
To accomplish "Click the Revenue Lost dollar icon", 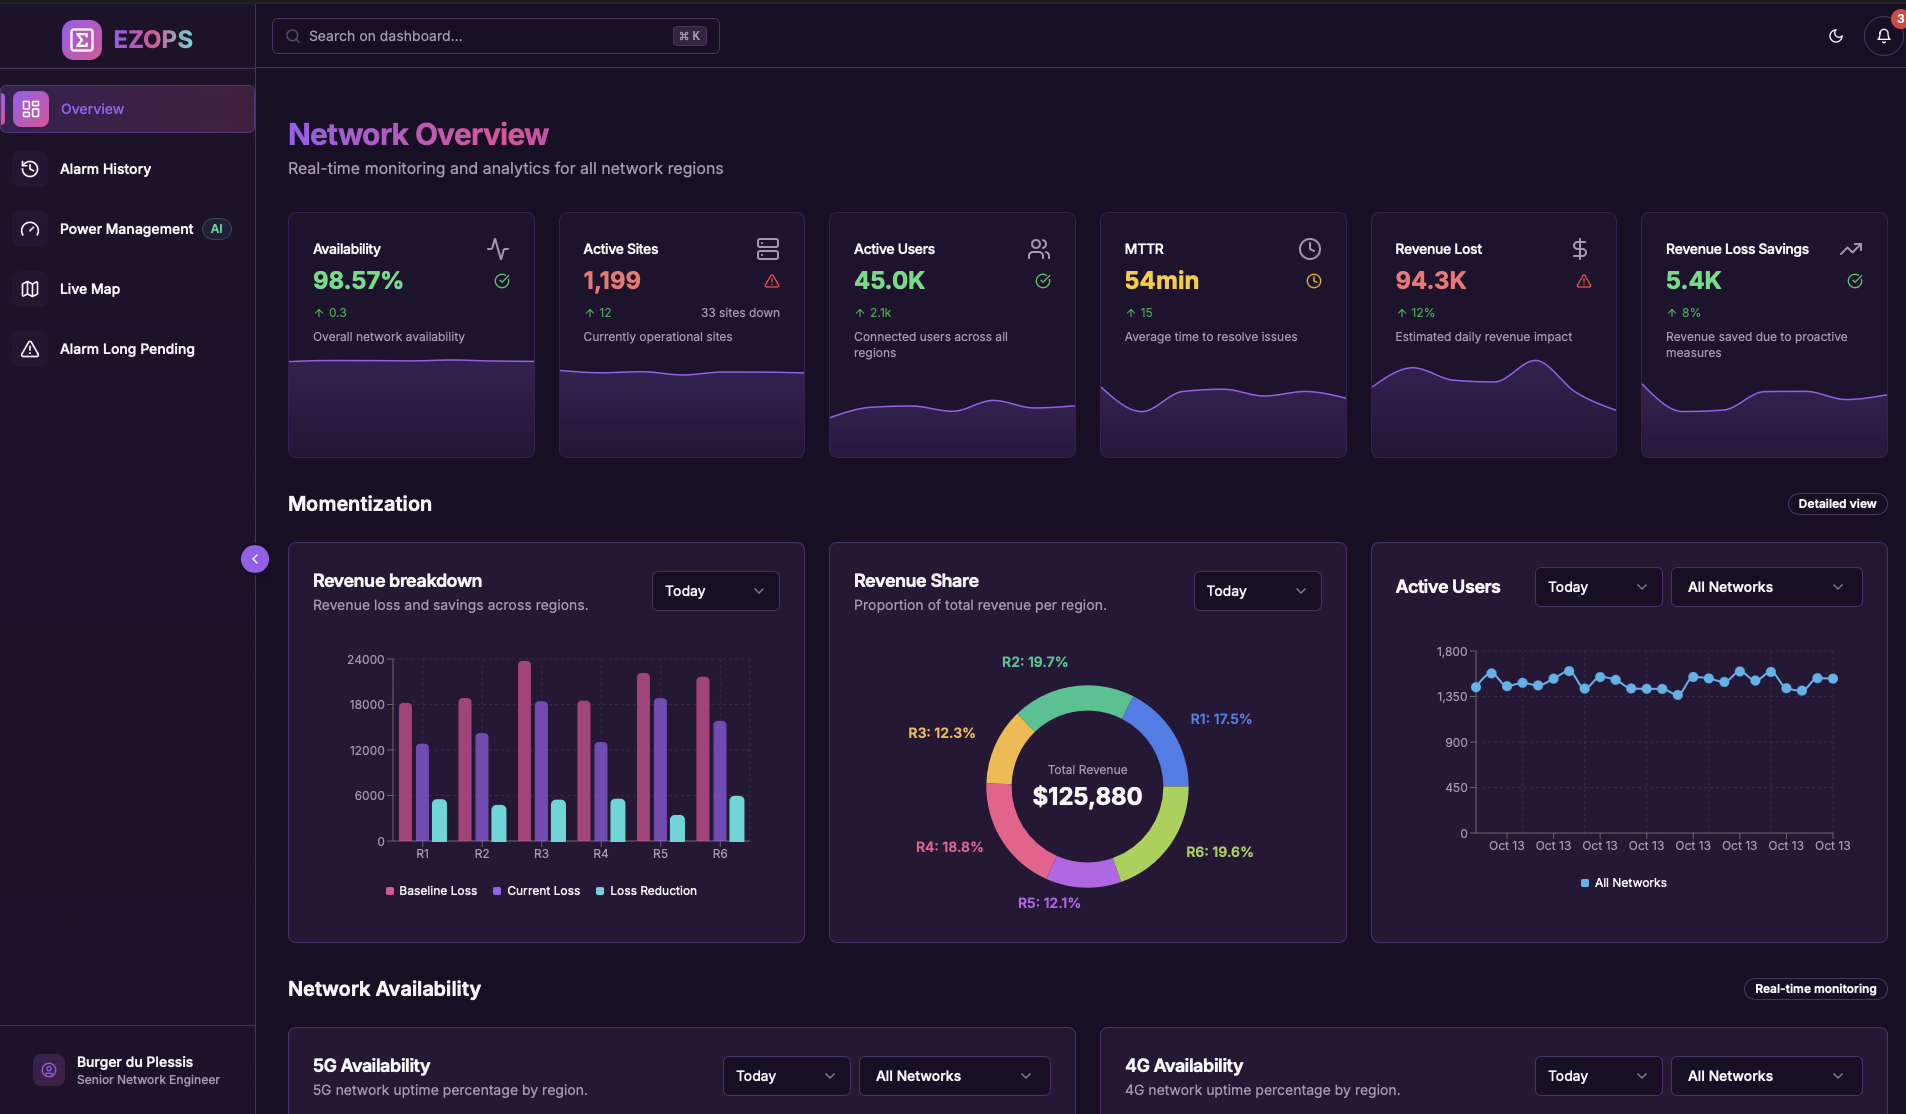I will click(x=1580, y=248).
